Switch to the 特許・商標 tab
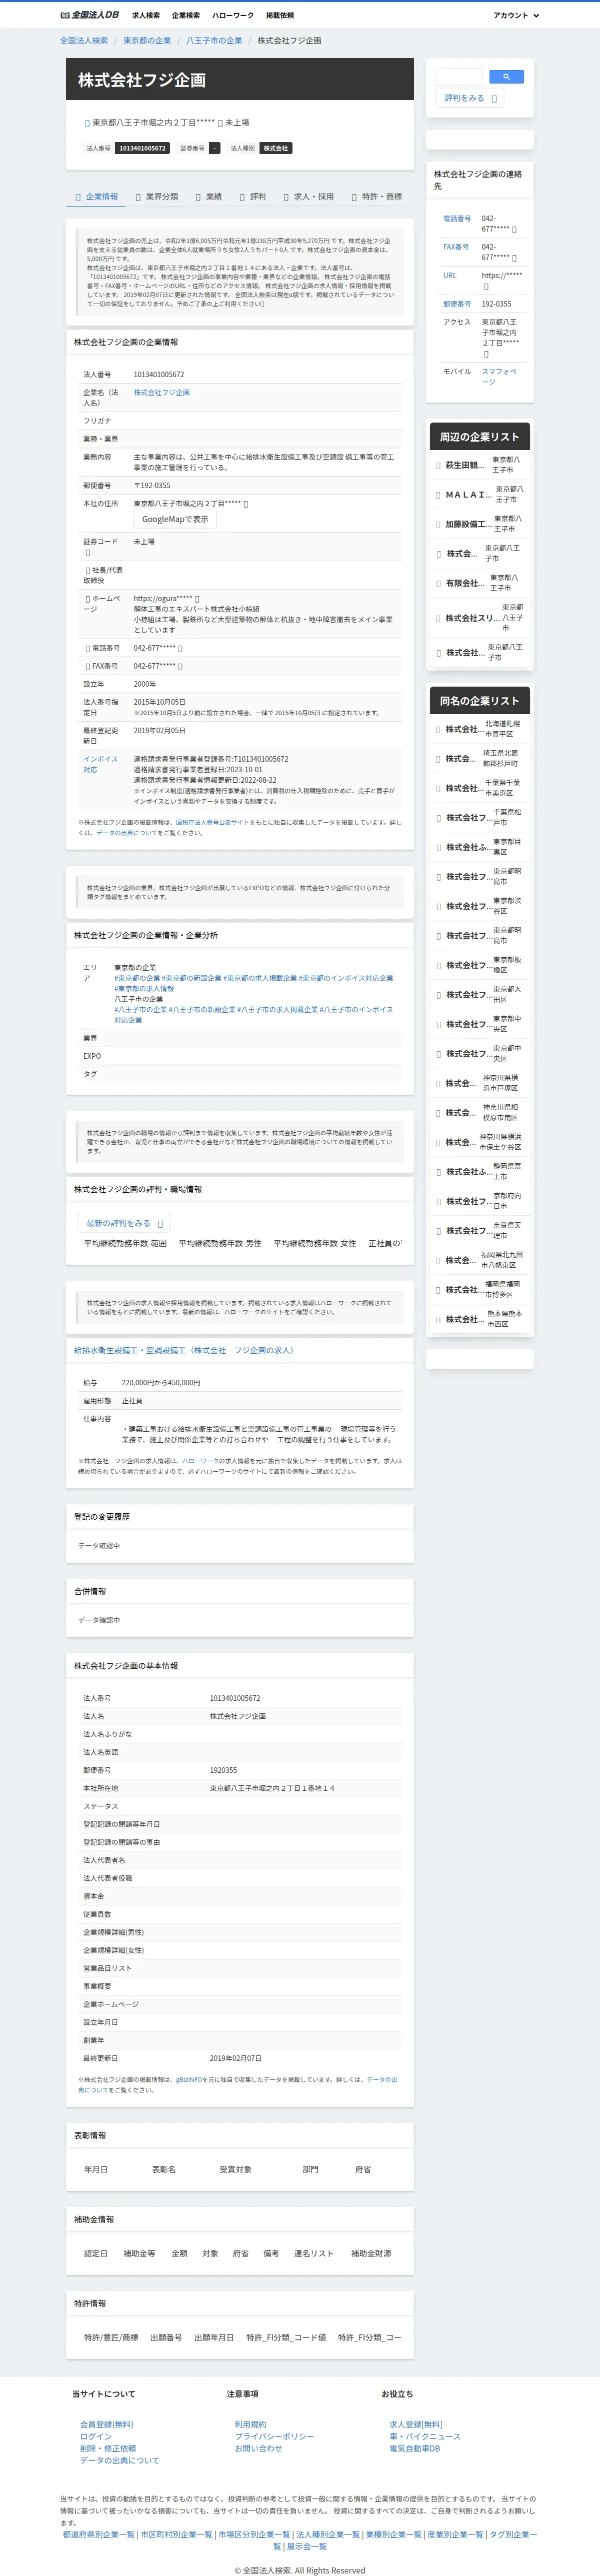The width and height of the screenshot is (600, 2576). click(x=377, y=197)
